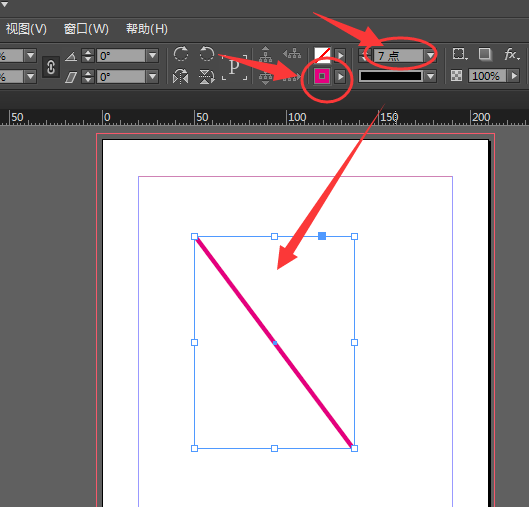529x507 pixels.
Task: Click the shear angle 0° input field
Action: pos(121,77)
